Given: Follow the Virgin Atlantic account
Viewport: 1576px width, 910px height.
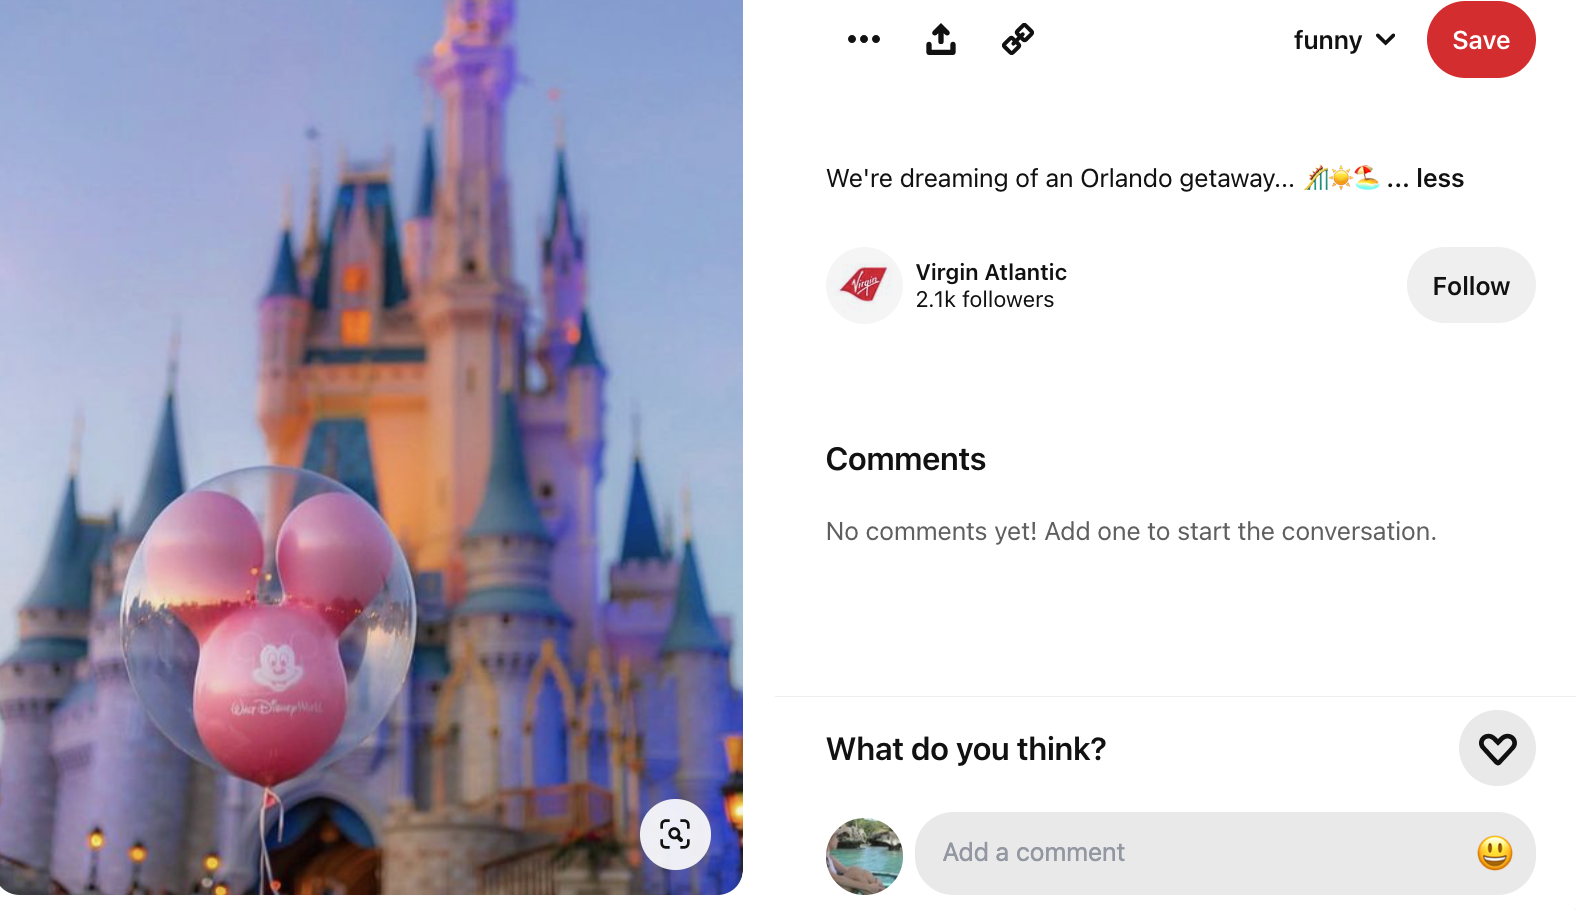Looking at the screenshot, I should 1471,286.
